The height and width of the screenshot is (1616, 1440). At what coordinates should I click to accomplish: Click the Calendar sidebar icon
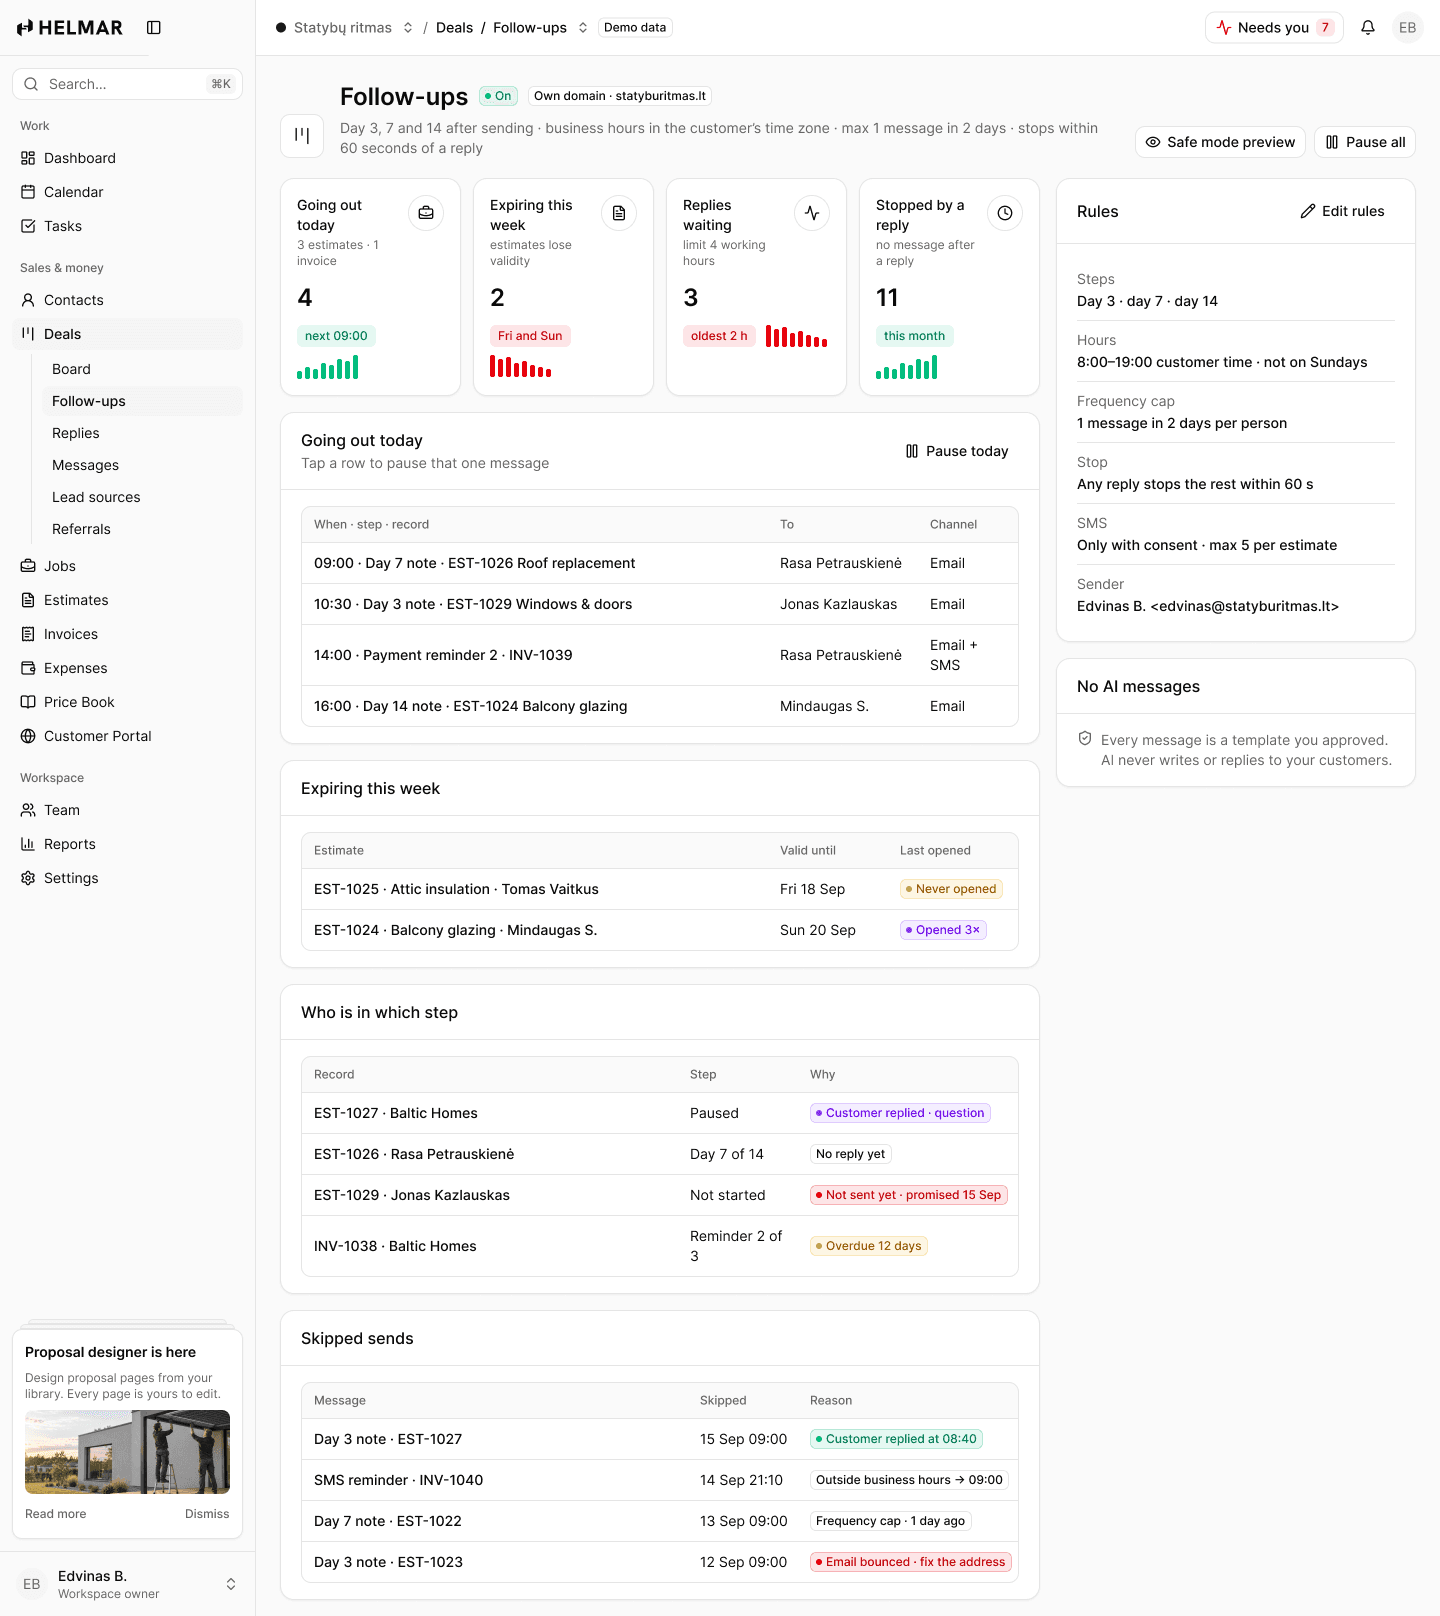[x=28, y=192]
